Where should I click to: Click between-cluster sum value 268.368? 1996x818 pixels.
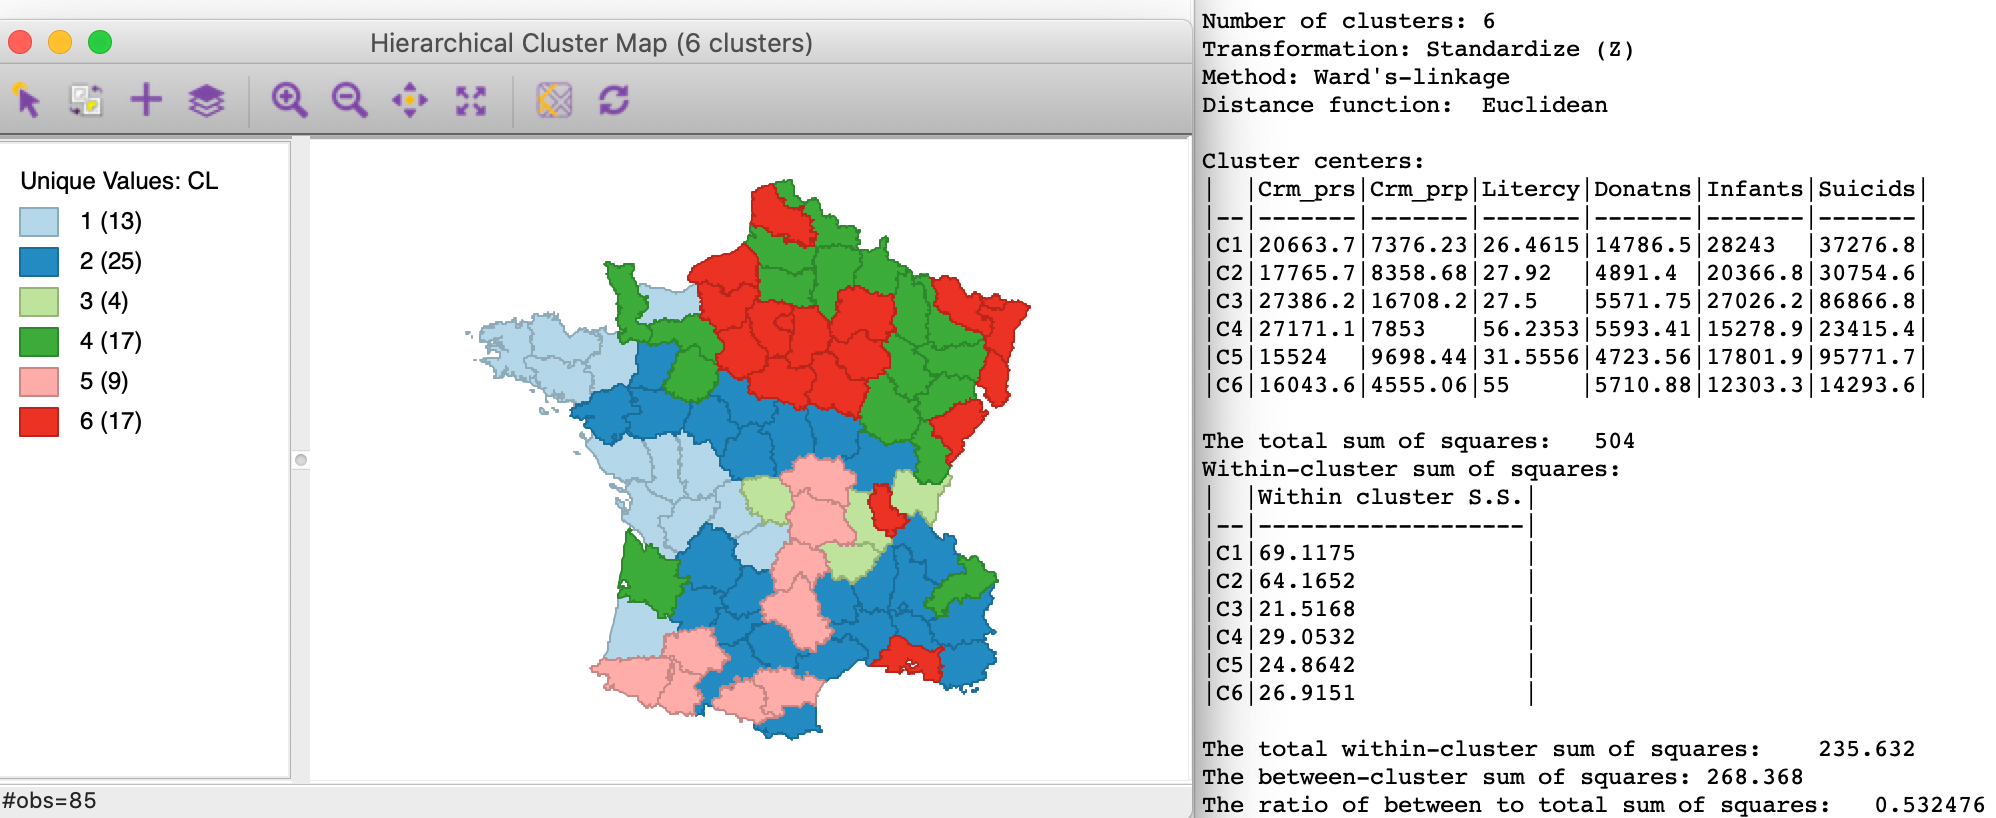(1754, 777)
